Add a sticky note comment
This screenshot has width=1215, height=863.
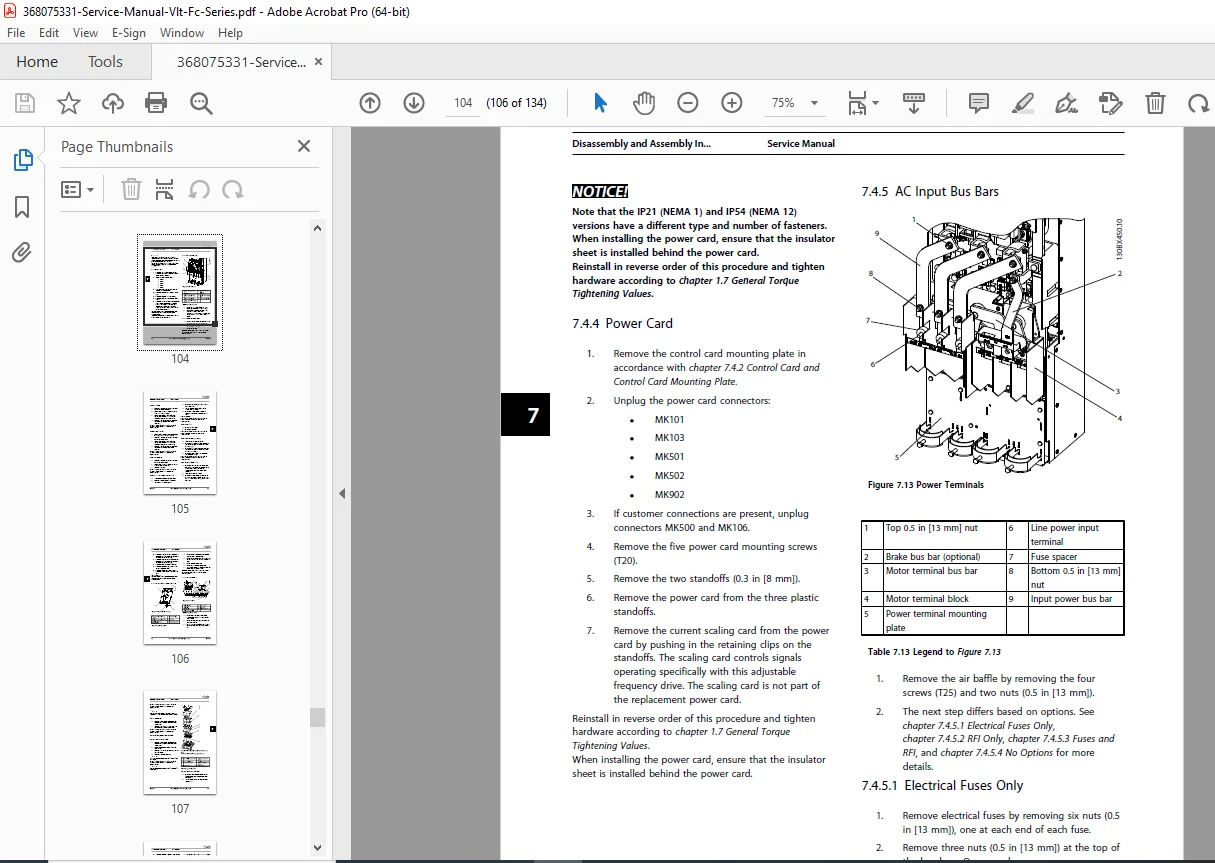point(978,103)
